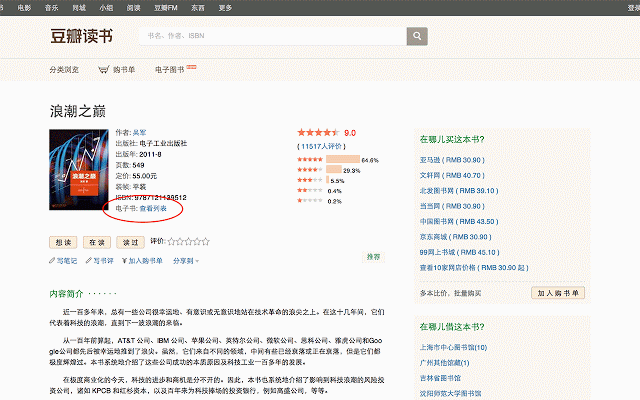Screen dimensions: 640x400
Task: Click the 内容简介 section heading
Action: pos(66,293)
